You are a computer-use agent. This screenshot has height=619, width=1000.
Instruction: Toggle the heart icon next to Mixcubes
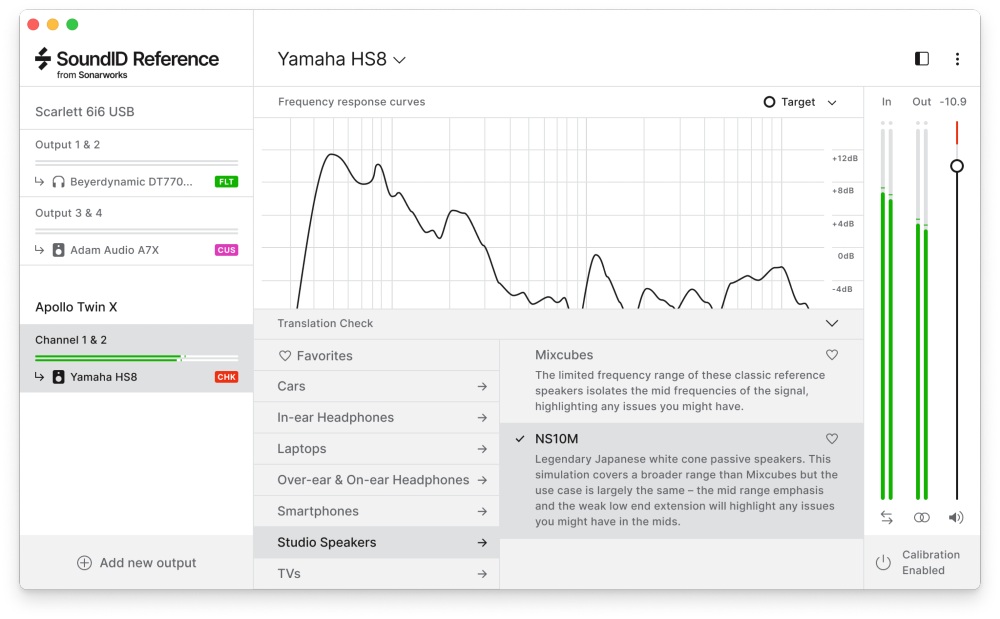(x=831, y=354)
